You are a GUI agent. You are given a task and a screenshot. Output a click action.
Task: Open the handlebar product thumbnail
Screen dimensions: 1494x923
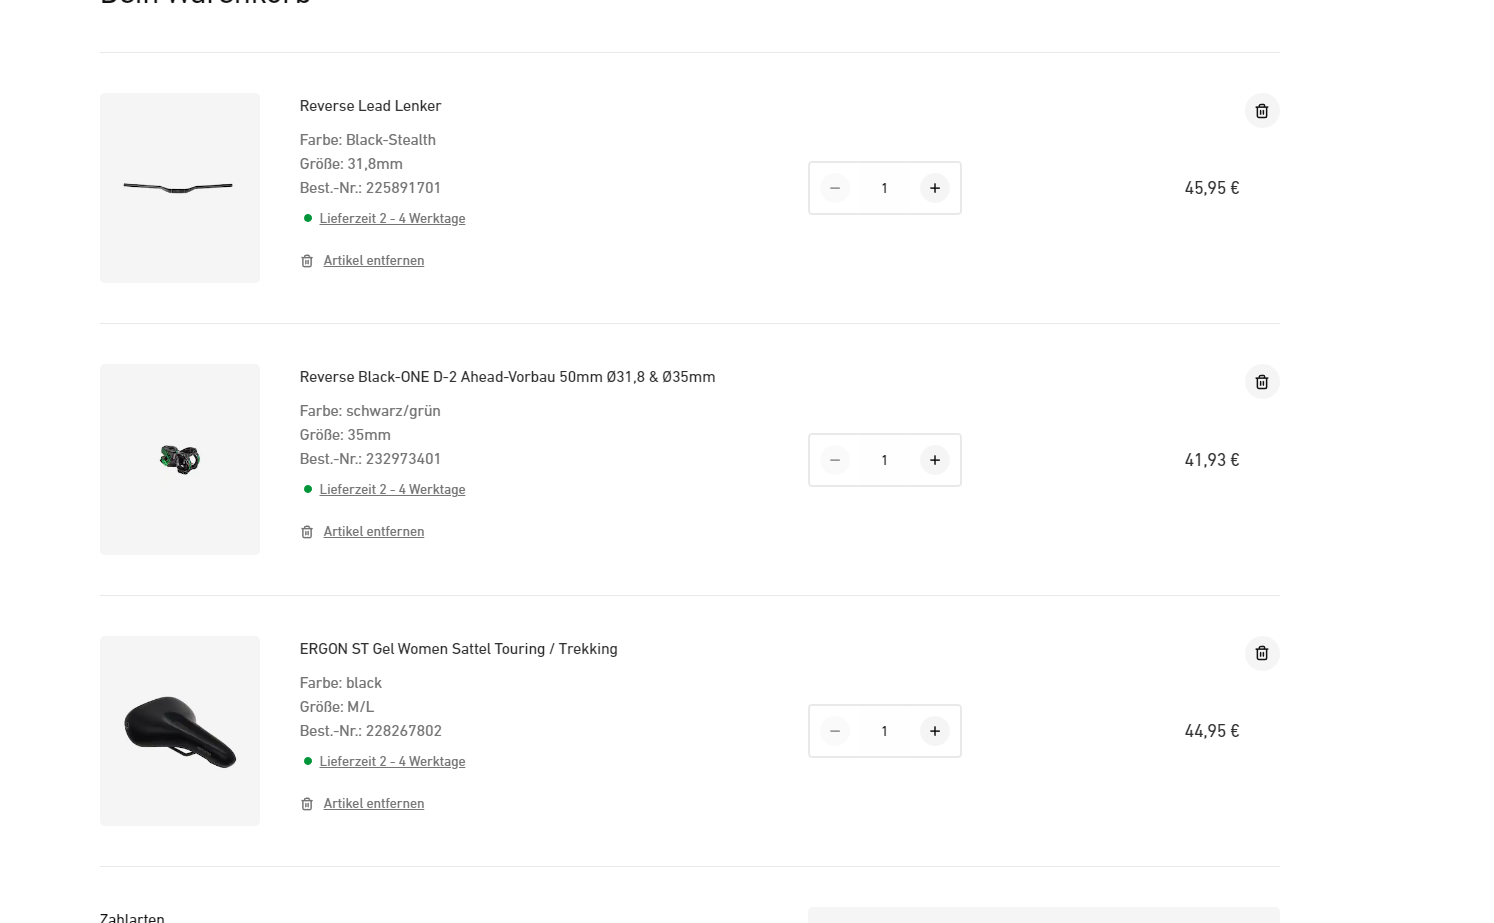tap(180, 188)
